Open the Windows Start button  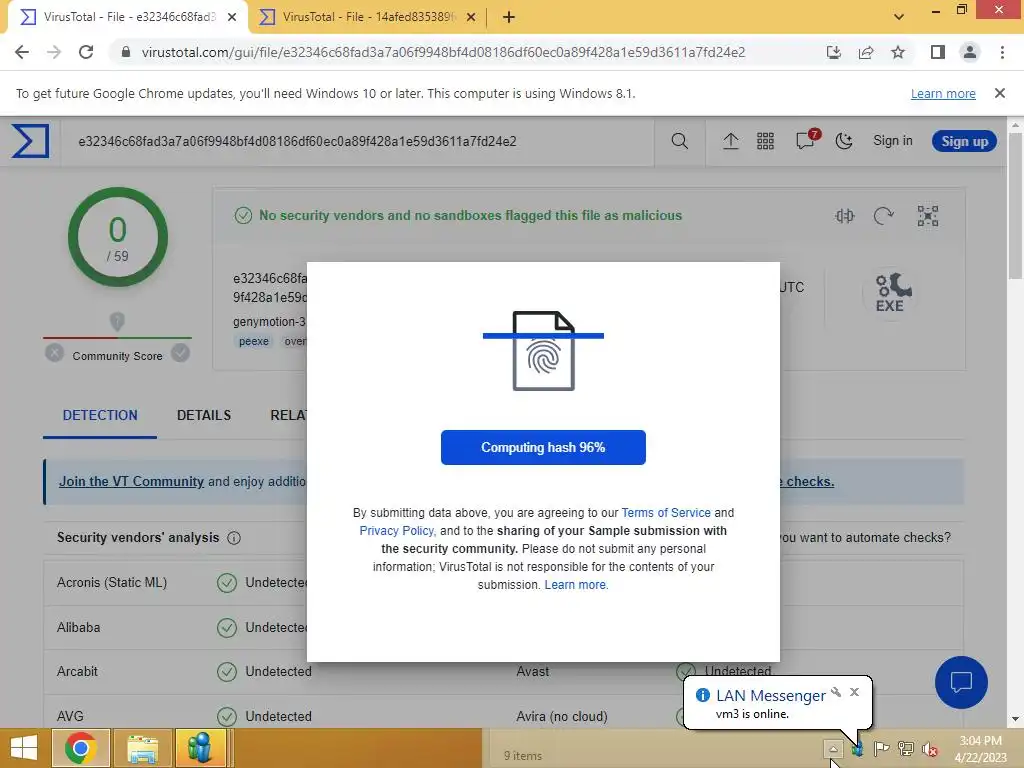pos(24,748)
